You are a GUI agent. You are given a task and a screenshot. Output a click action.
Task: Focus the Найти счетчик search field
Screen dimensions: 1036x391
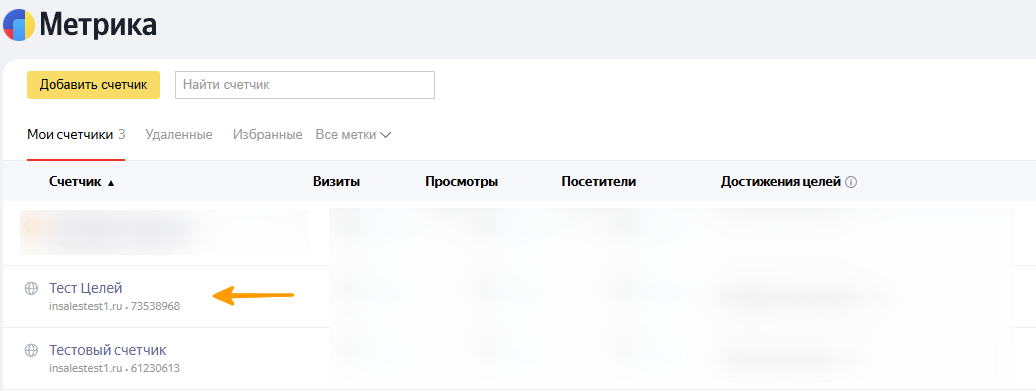coord(305,85)
